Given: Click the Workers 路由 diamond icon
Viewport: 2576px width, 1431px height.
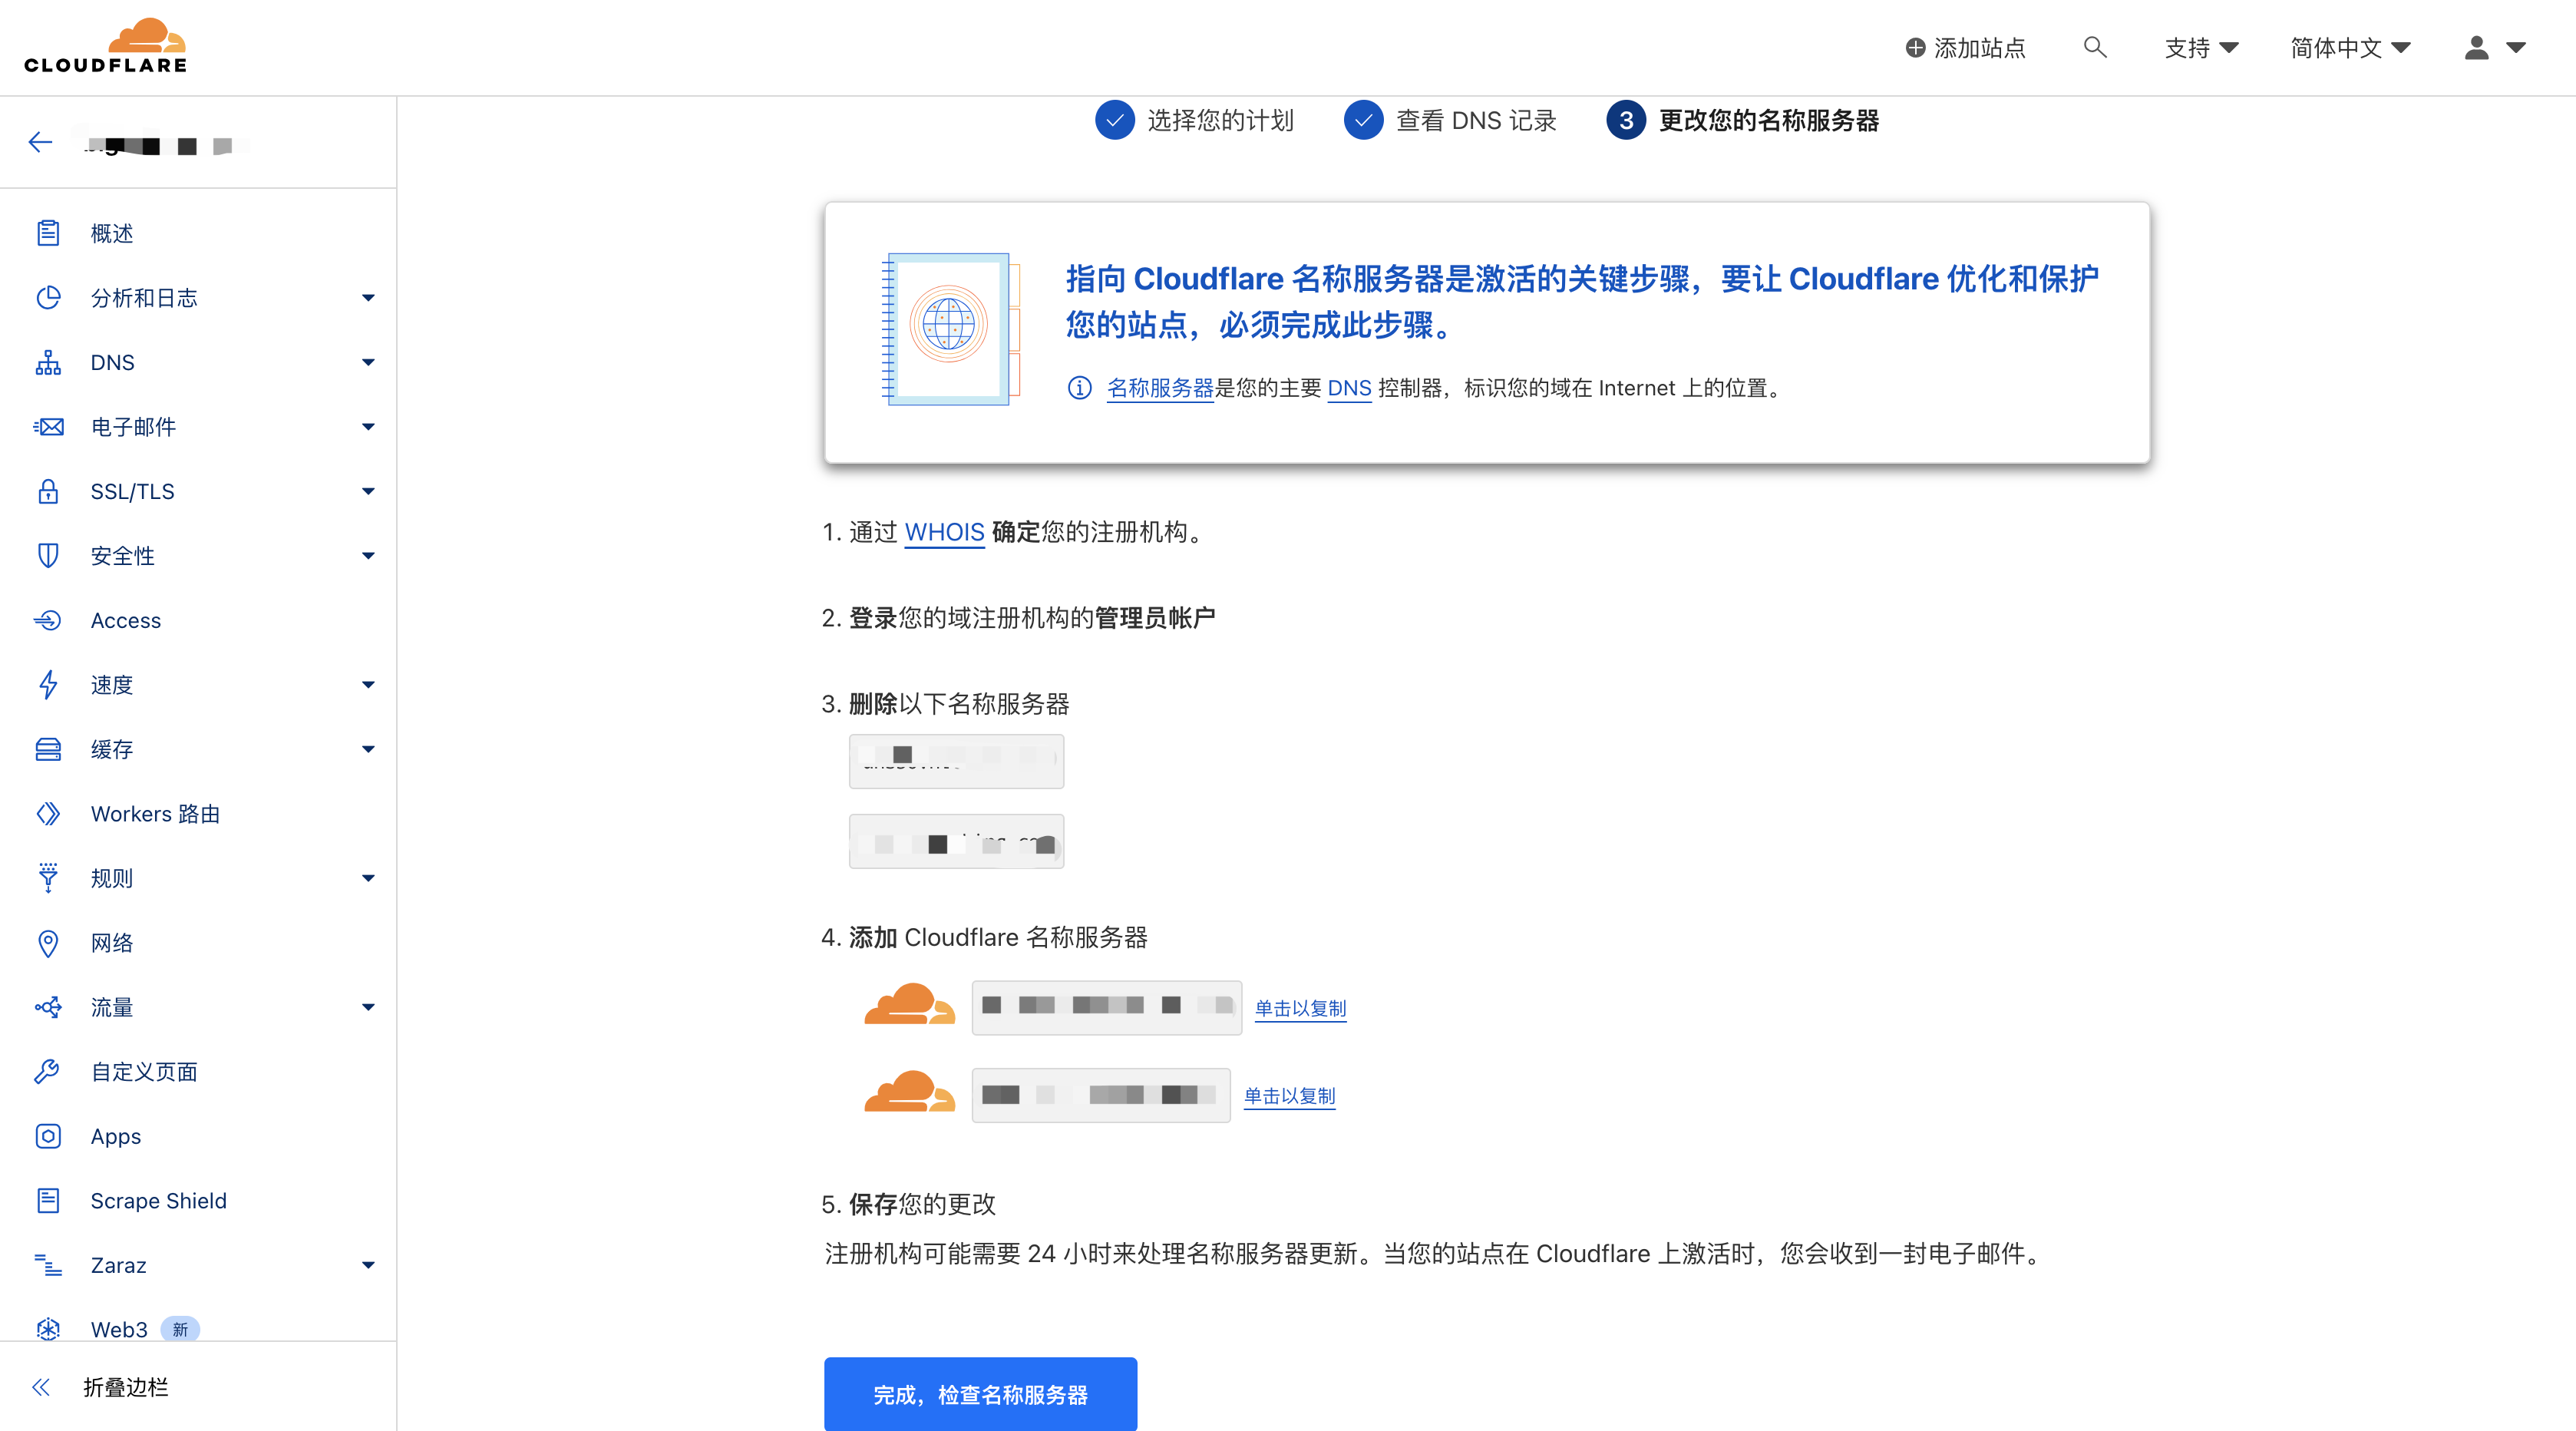Looking at the screenshot, I should [48, 814].
